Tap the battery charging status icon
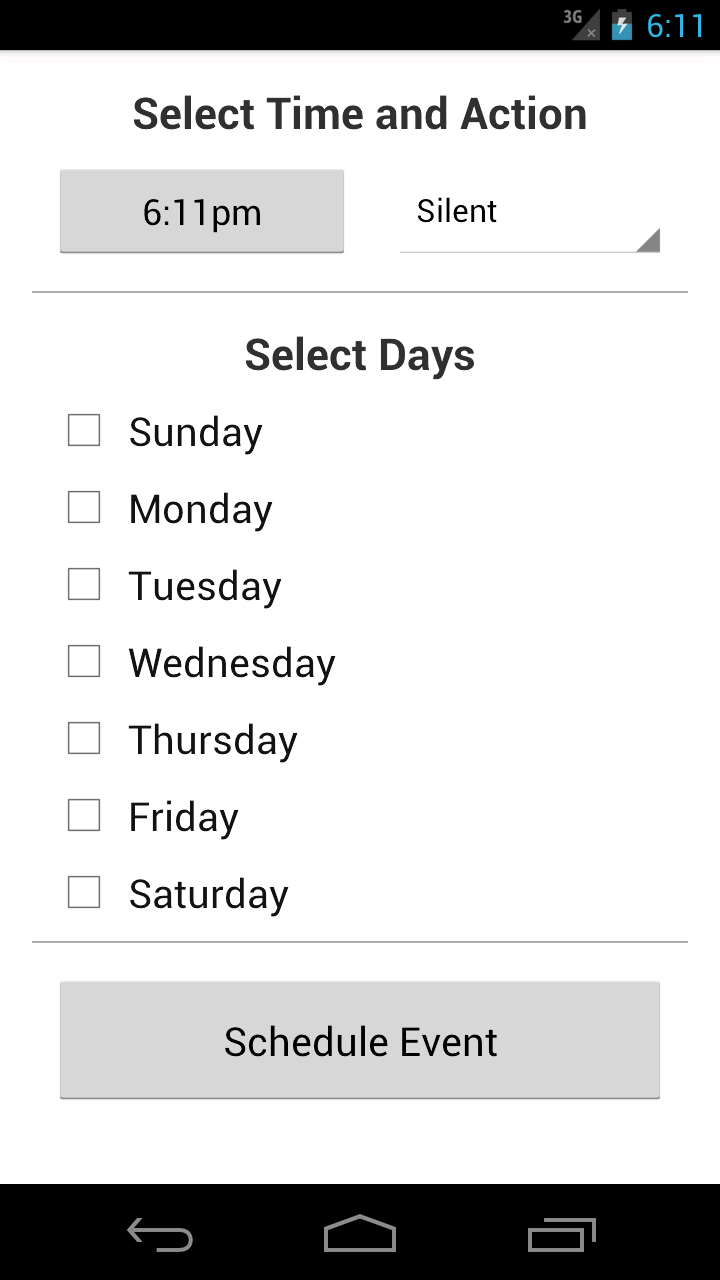 point(622,24)
